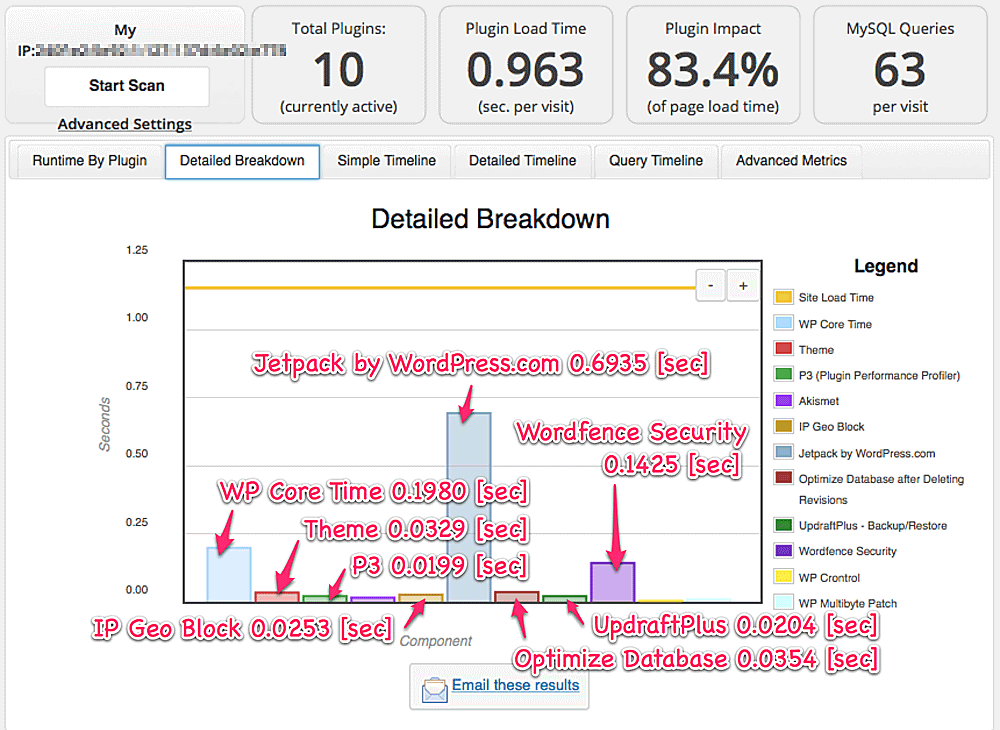Viewport: 1000px width, 730px height.
Task: Show the Advanced Metrics tab
Action: point(791,161)
